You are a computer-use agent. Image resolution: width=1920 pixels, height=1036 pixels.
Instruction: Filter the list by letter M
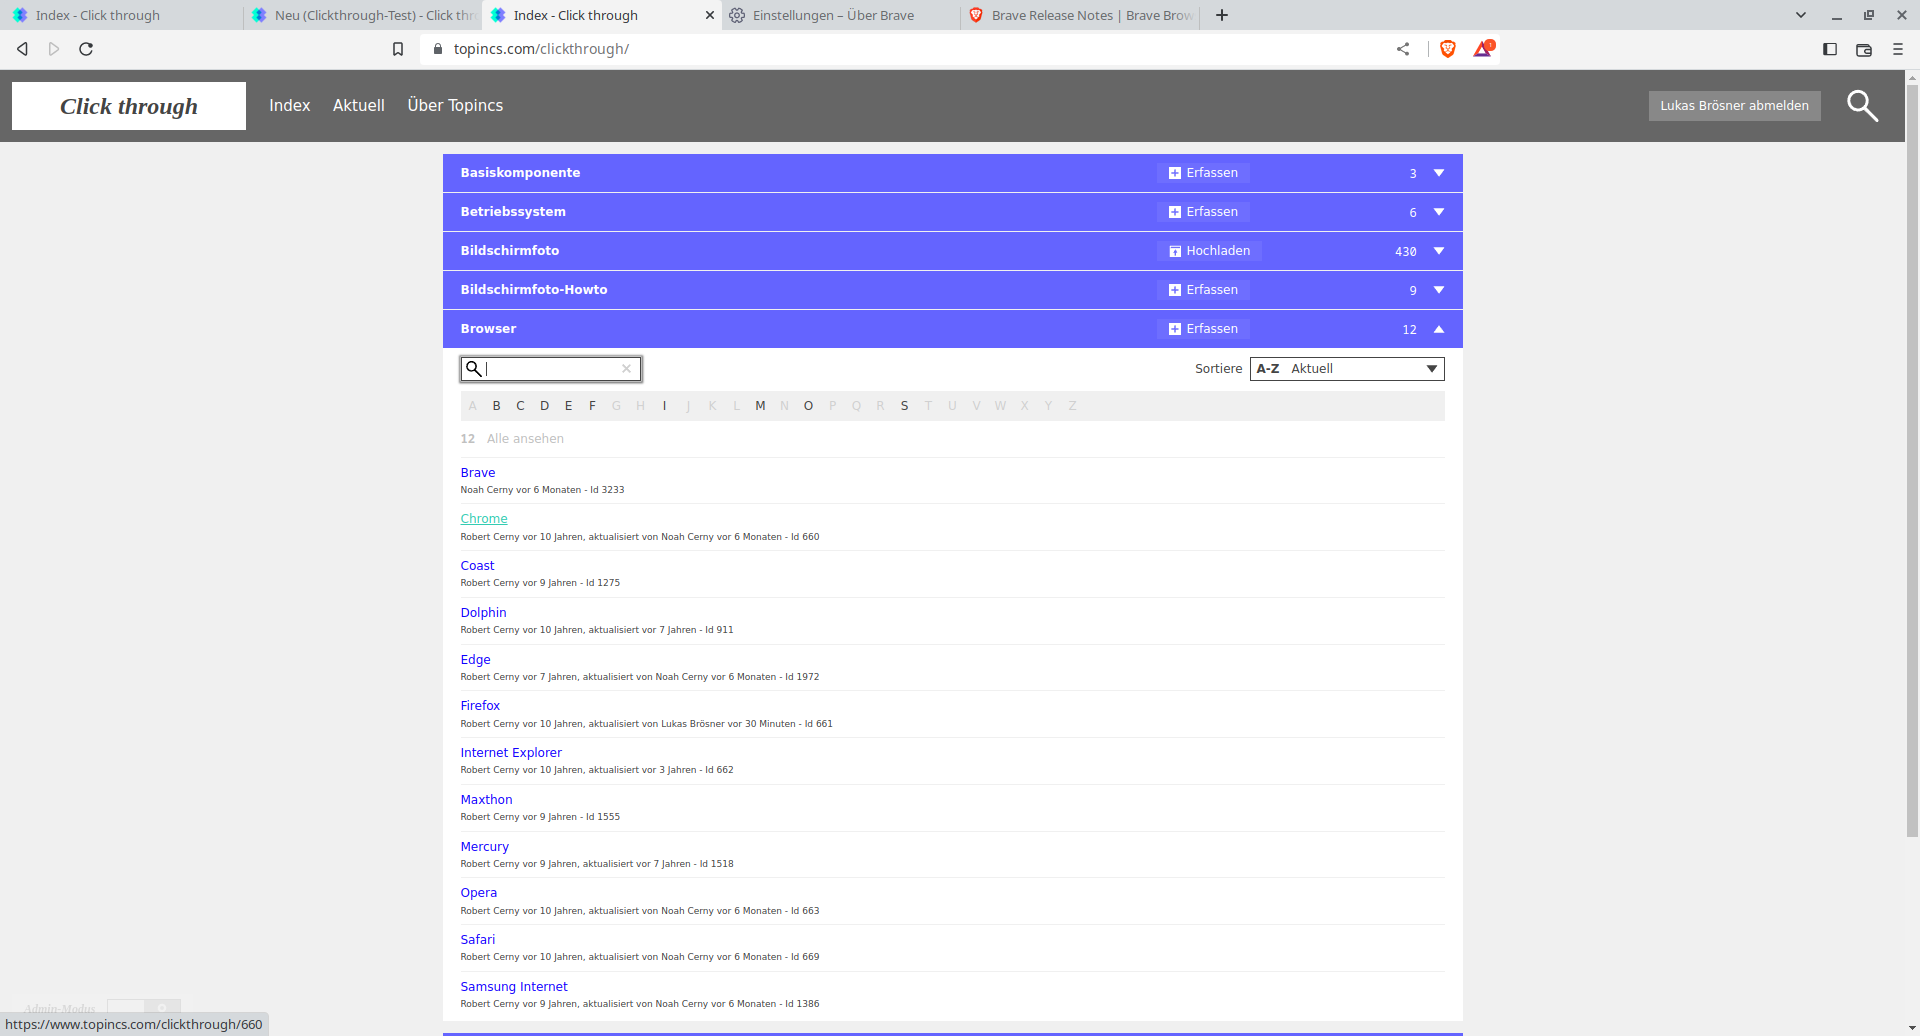pyautogui.click(x=760, y=406)
